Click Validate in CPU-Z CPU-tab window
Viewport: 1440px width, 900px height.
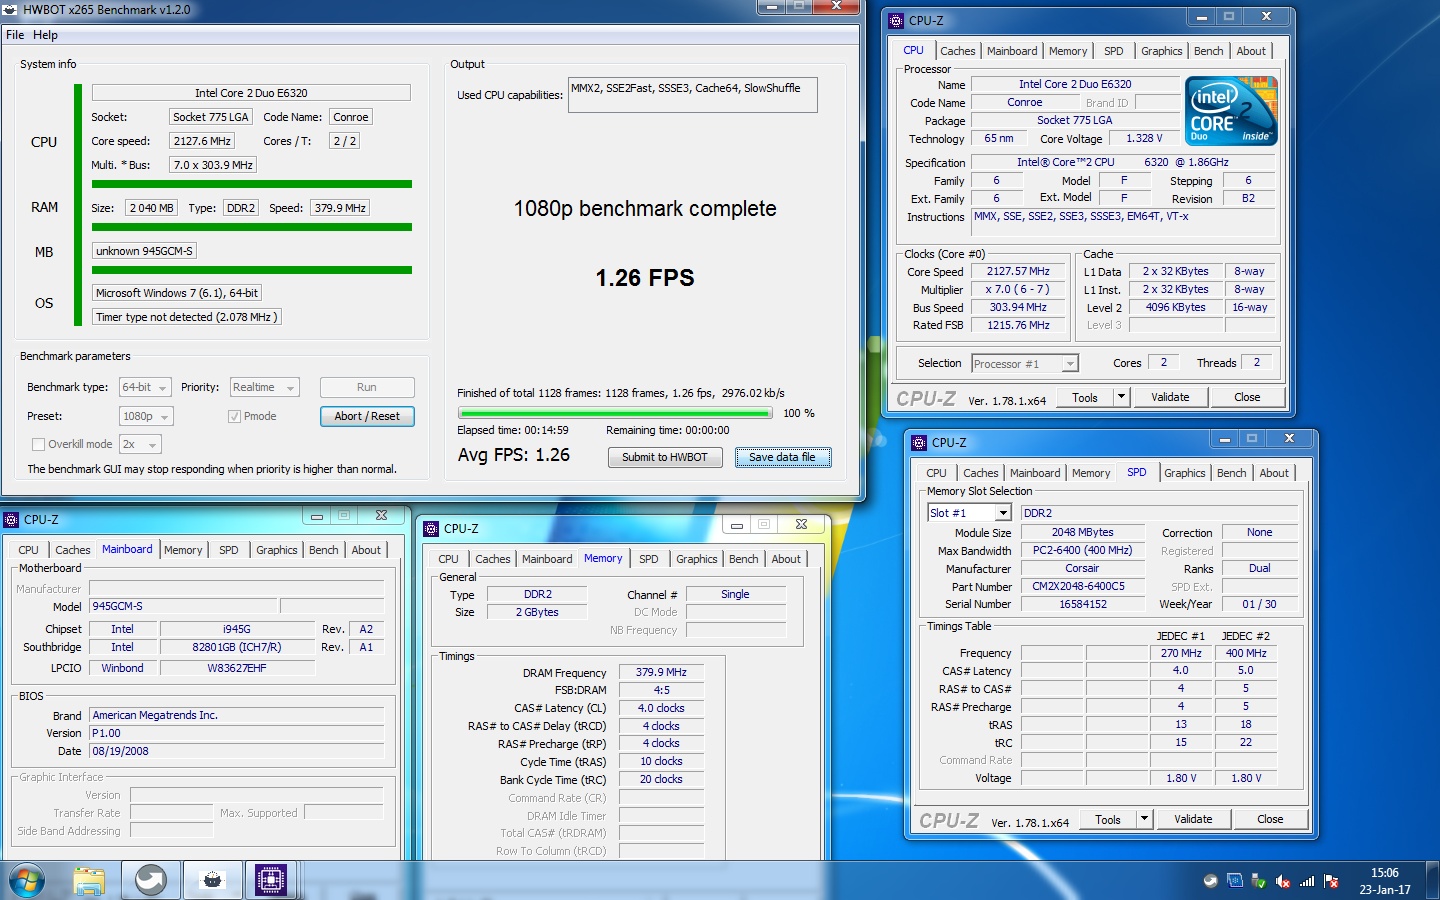(x=1170, y=397)
